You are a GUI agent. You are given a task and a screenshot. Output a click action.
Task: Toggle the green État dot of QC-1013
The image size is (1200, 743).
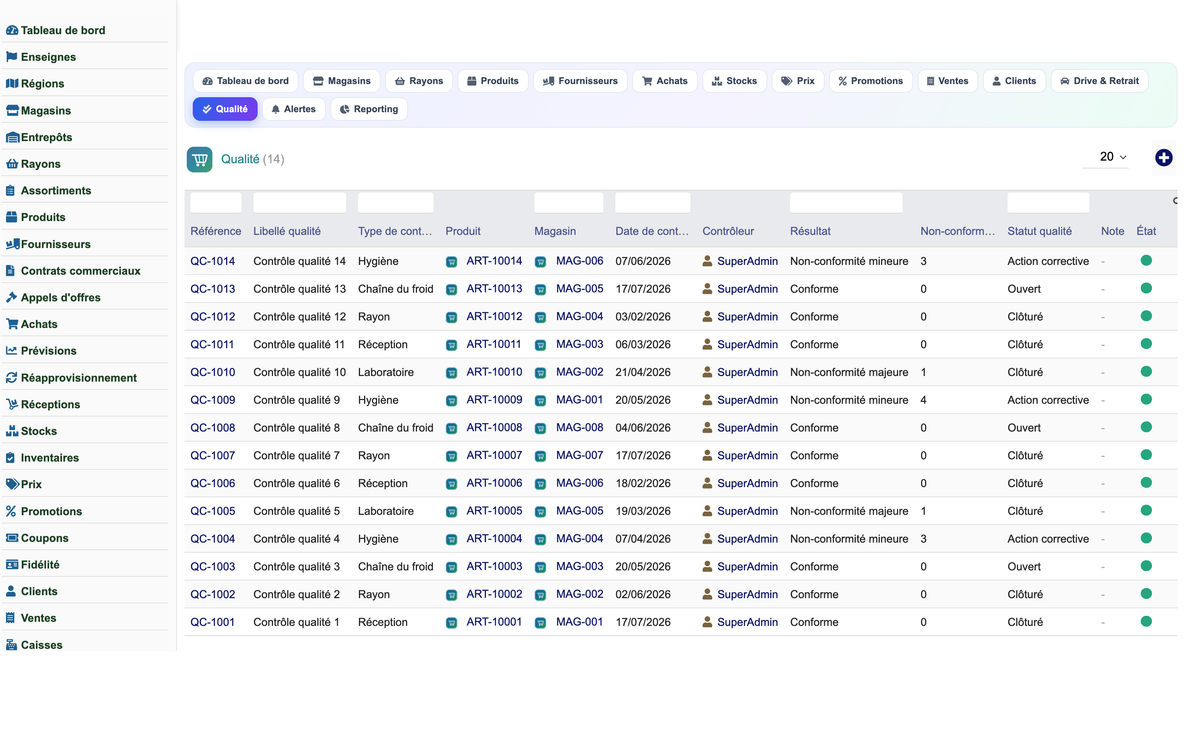click(1146, 288)
